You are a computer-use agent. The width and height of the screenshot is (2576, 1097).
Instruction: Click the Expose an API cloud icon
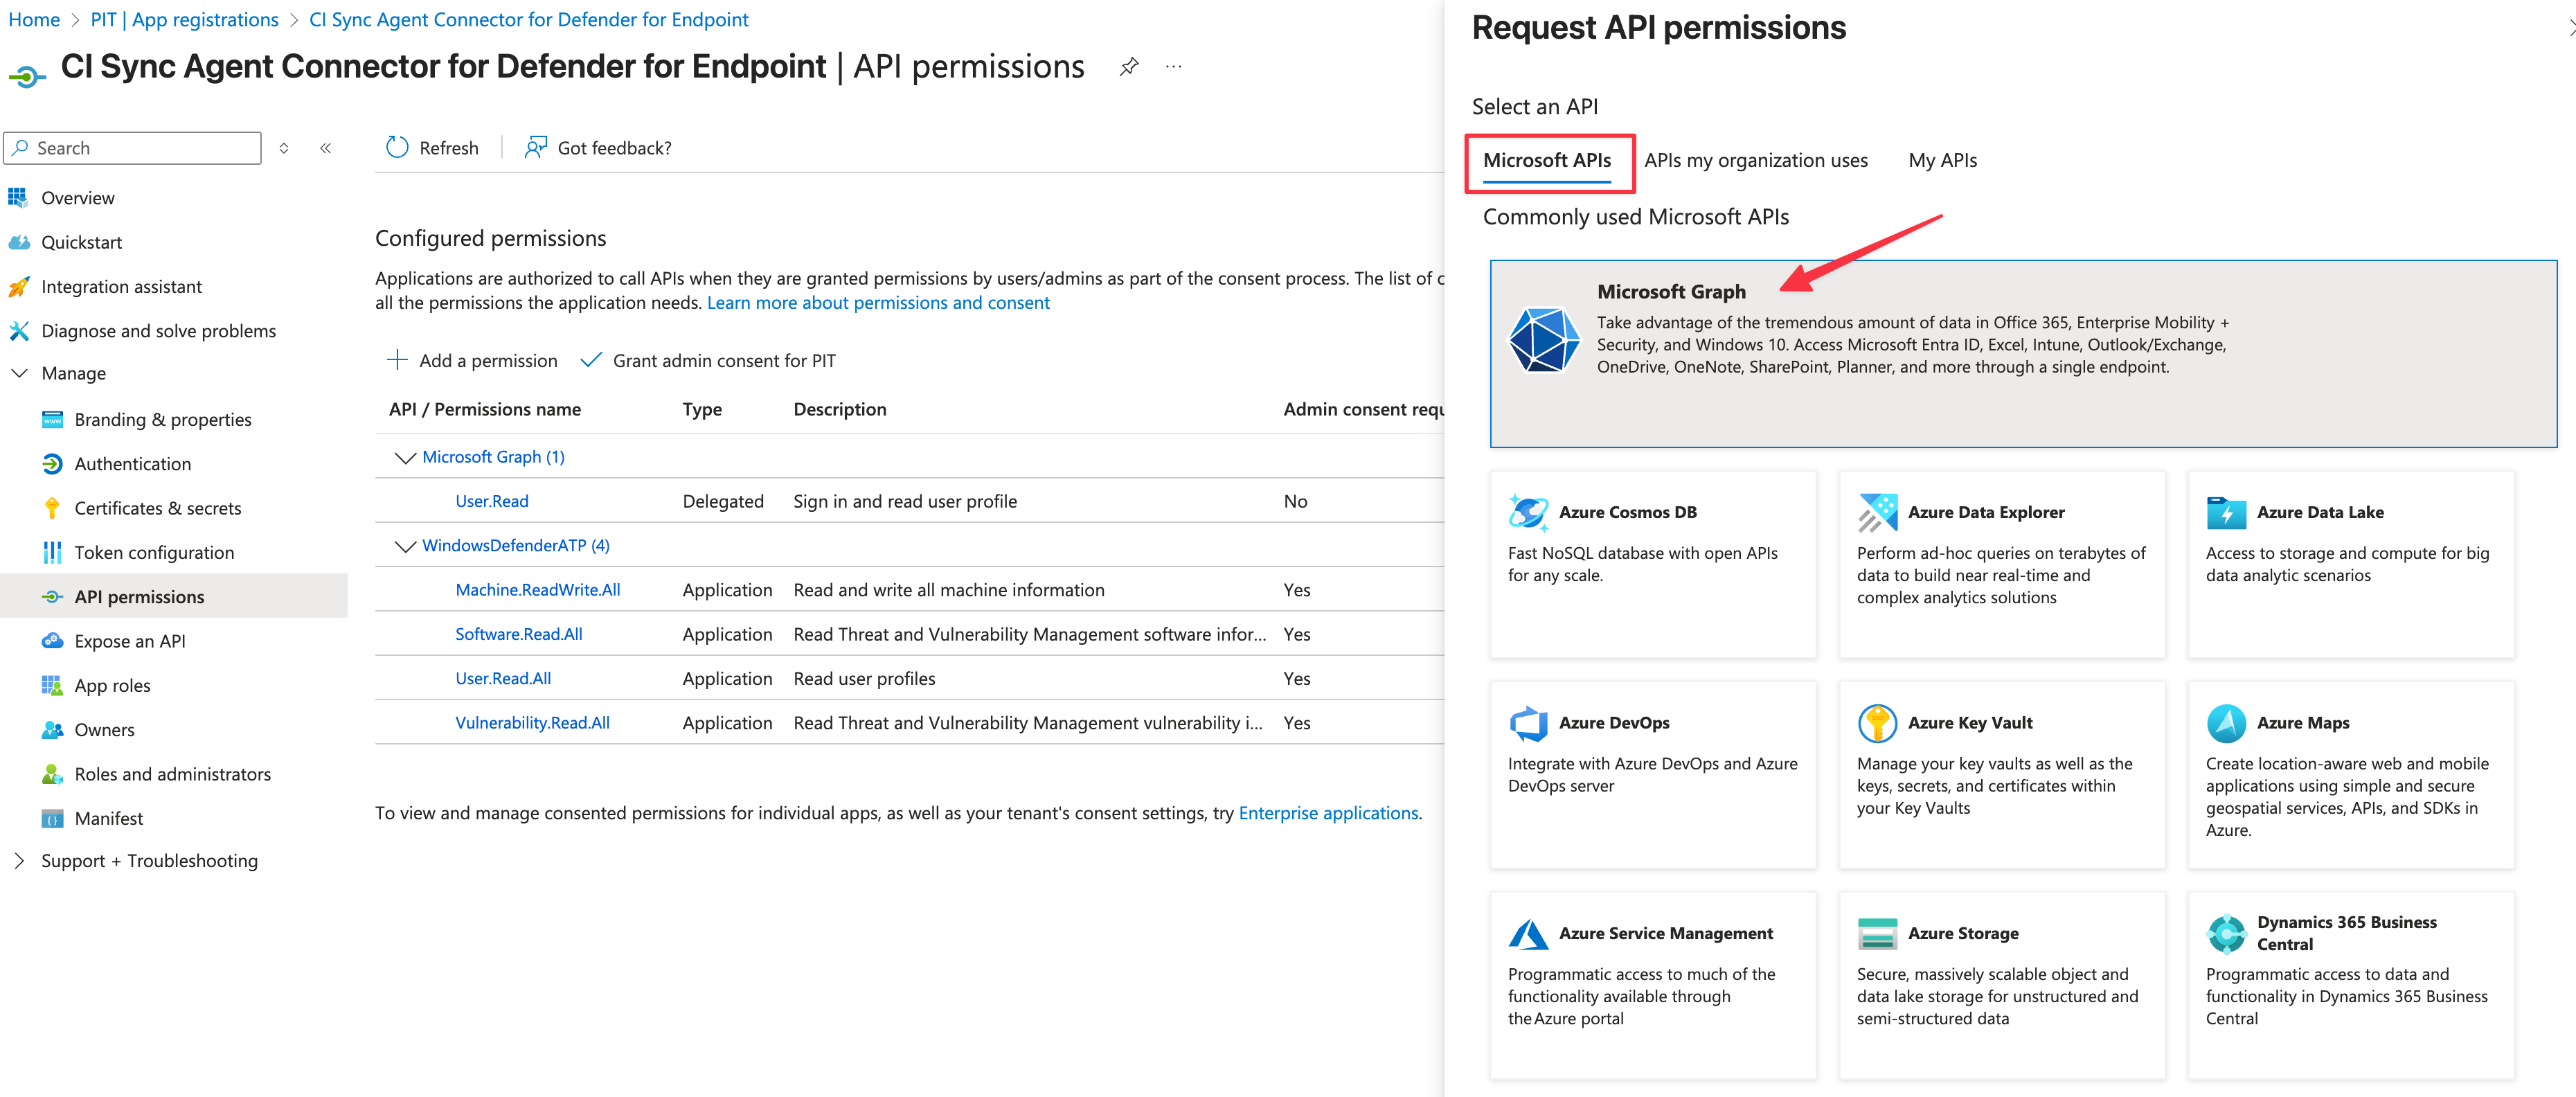pos(52,641)
